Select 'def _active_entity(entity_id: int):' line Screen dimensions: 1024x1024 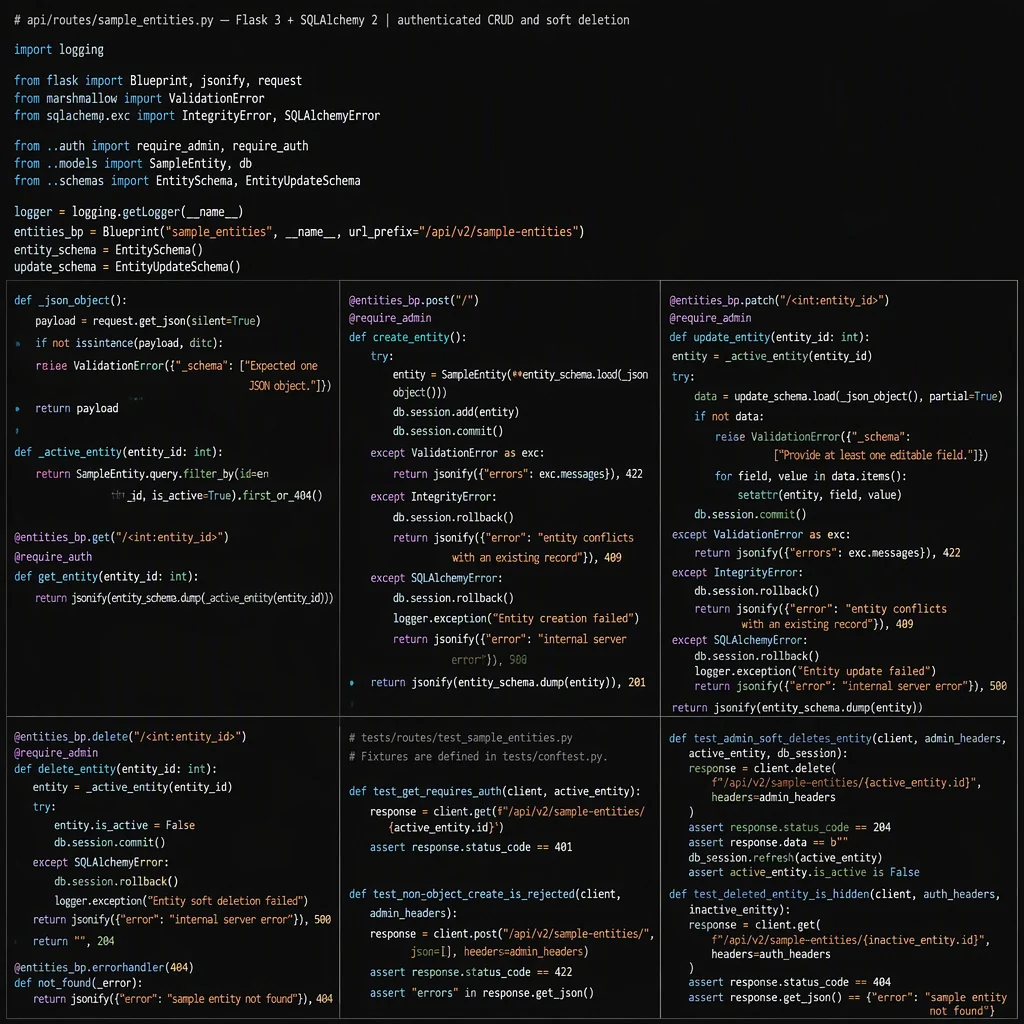tap(118, 452)
